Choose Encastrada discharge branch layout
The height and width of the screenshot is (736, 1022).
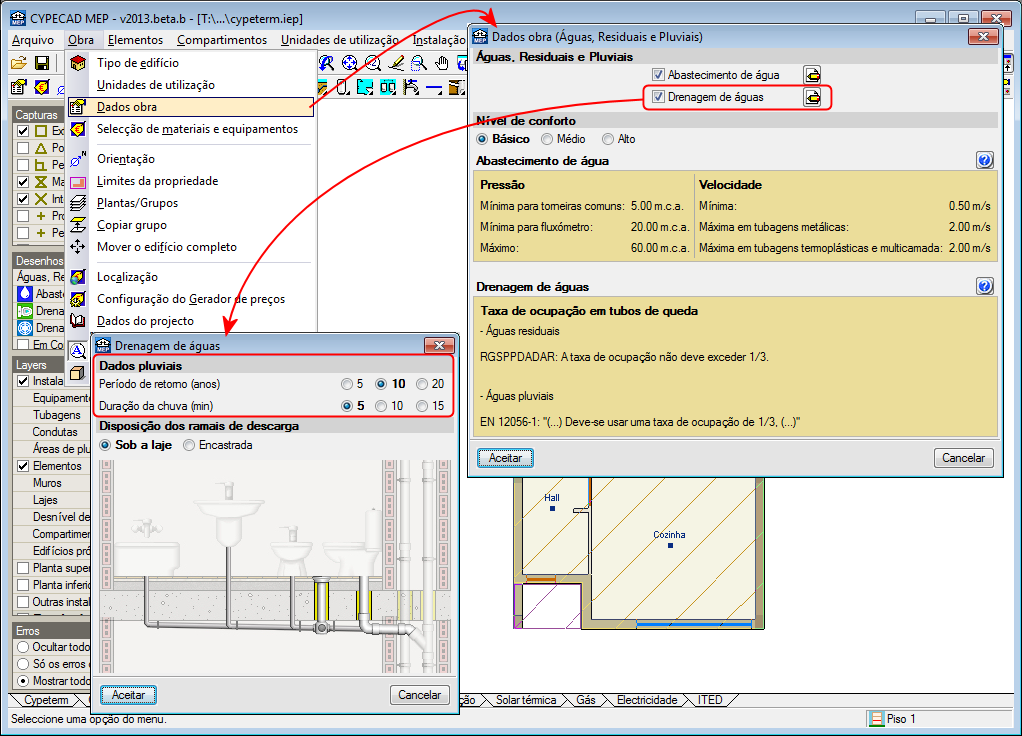click(x=189, y=445)
